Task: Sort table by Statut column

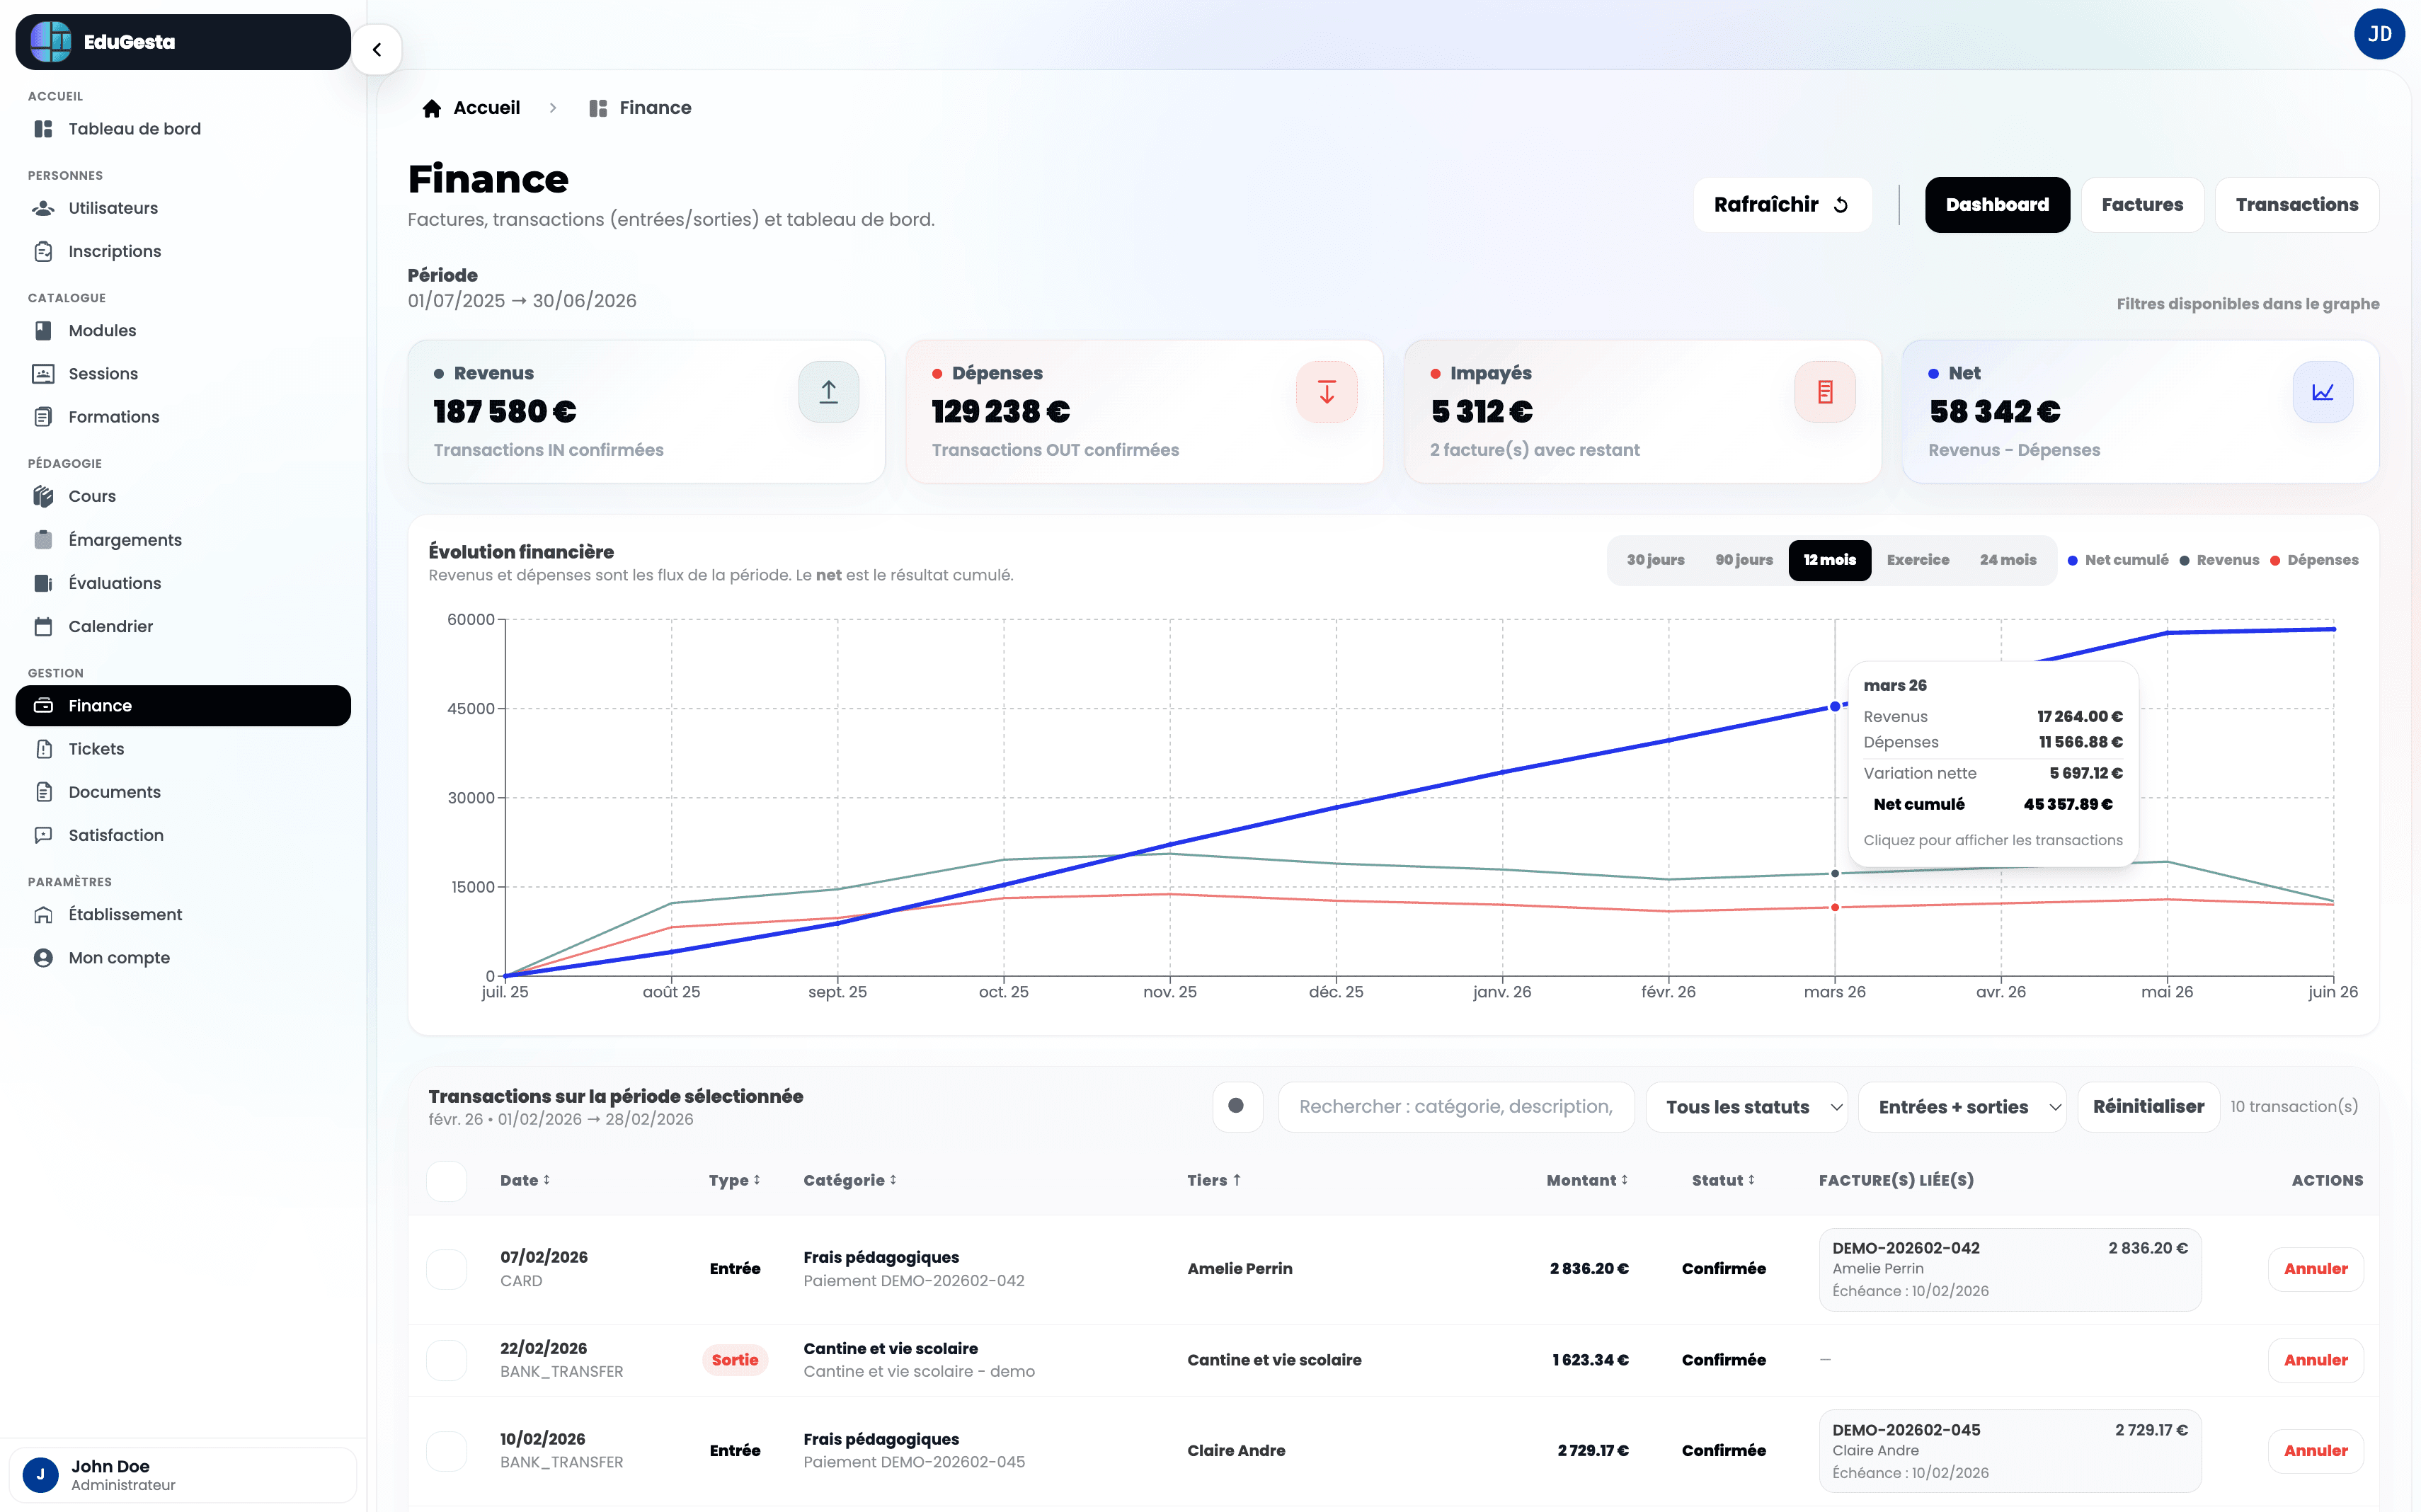Action: (x=1723, y=1181)
